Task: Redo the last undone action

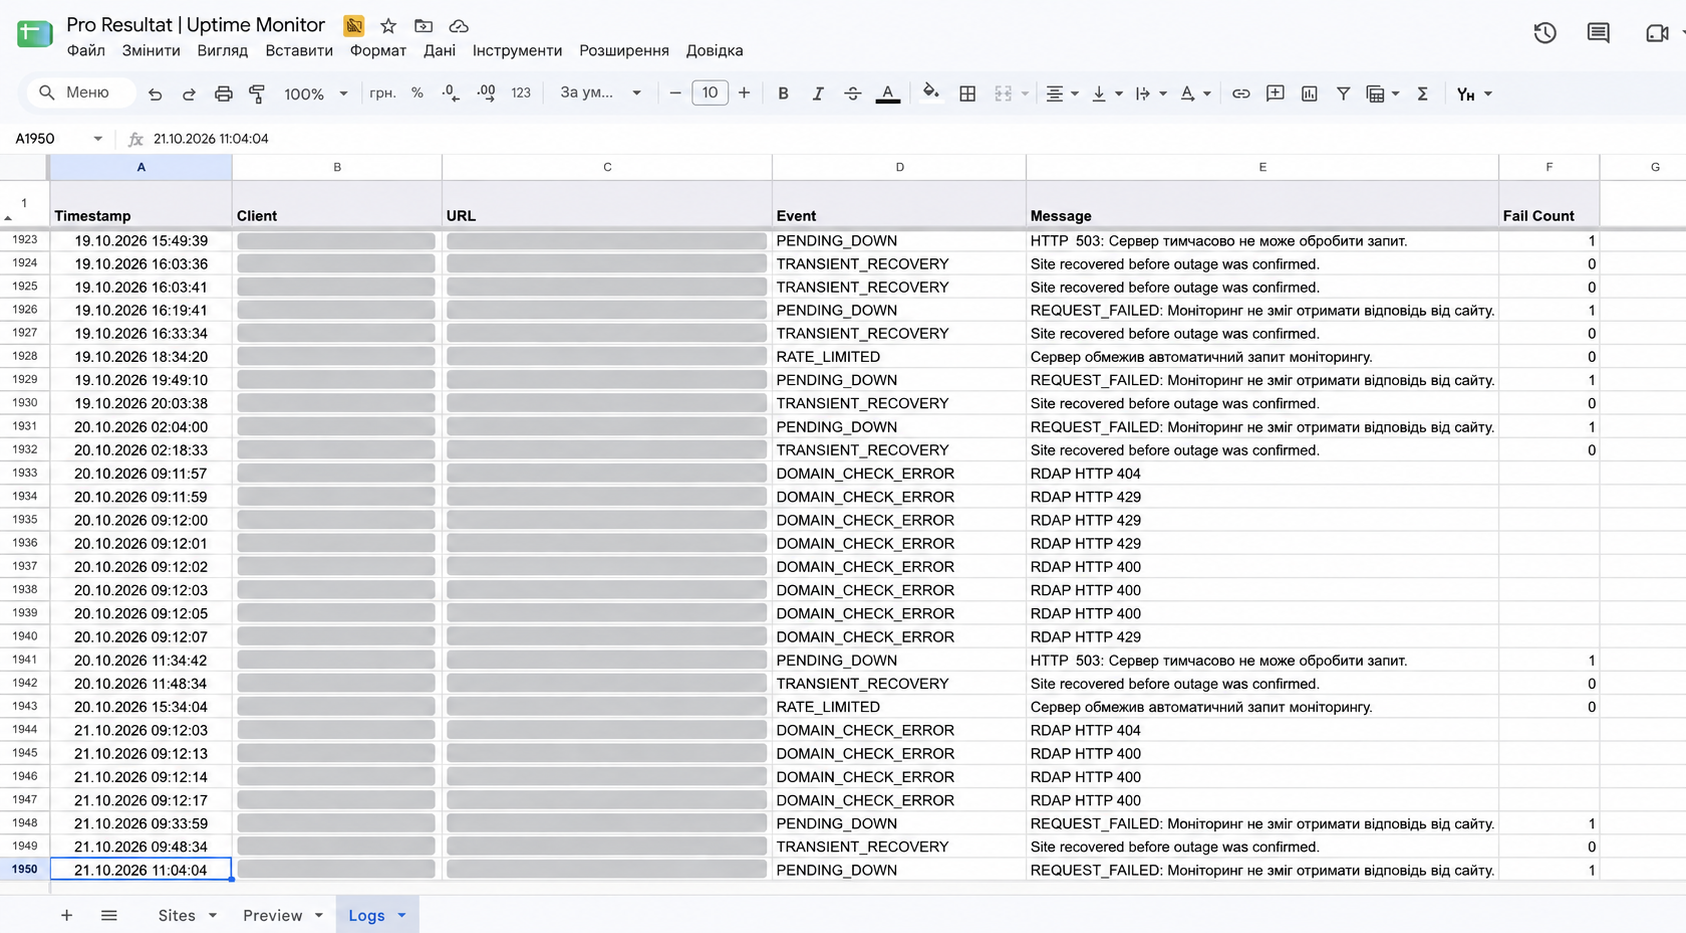Action: [x=189, y=94]
